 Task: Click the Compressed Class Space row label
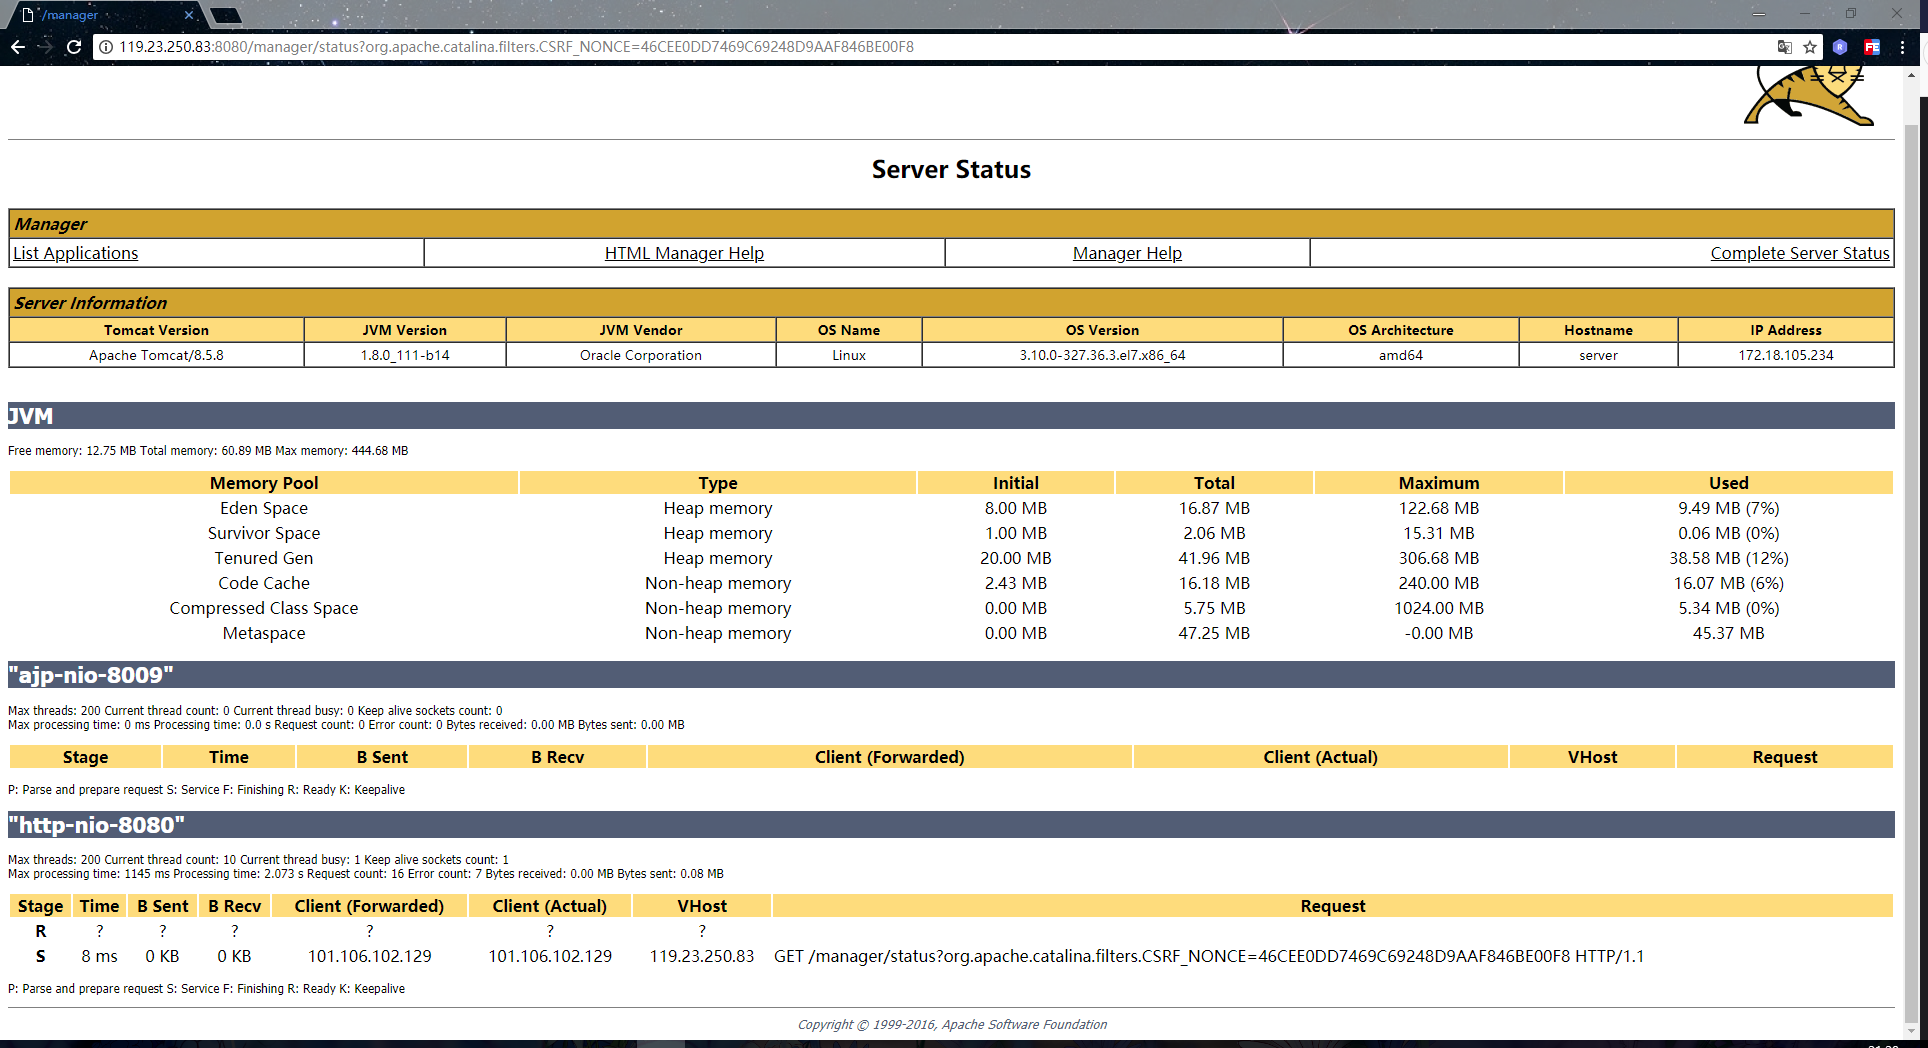coord(264,608)
